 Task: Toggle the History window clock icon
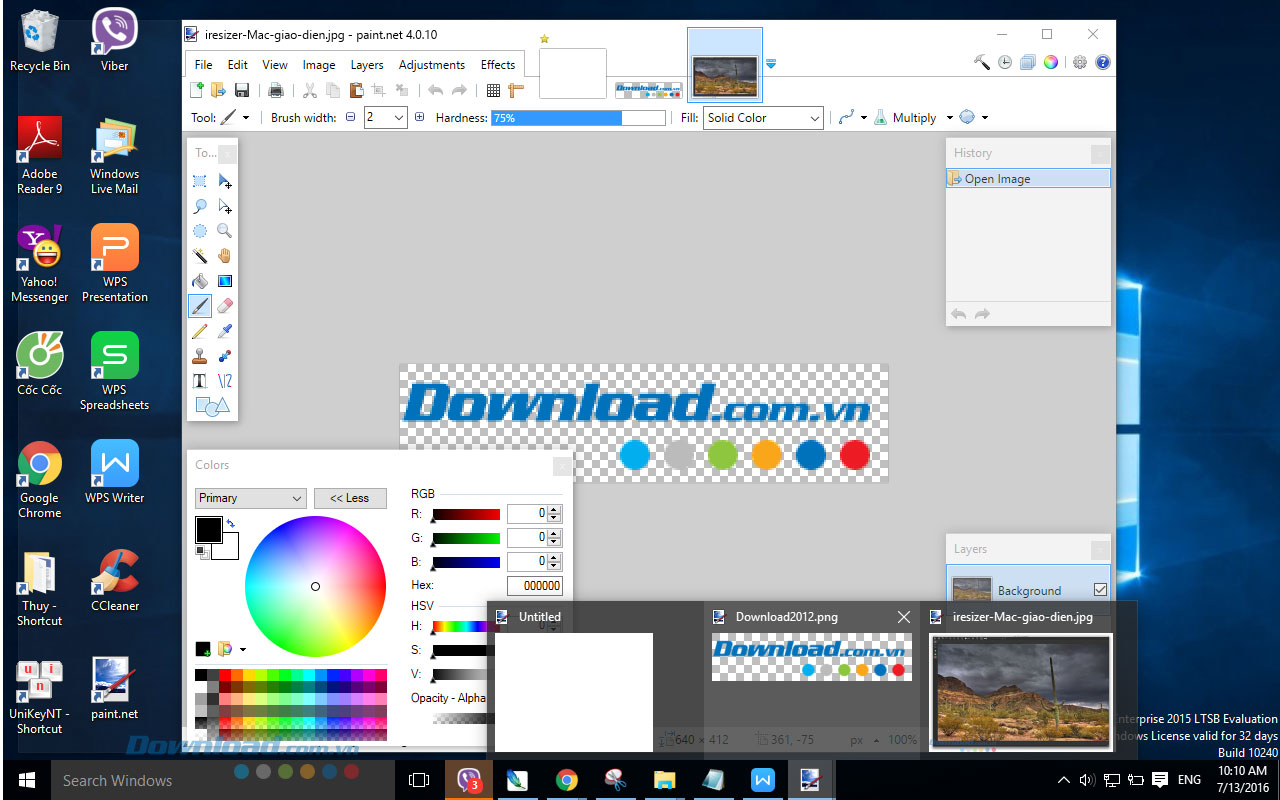point(1005,62)
